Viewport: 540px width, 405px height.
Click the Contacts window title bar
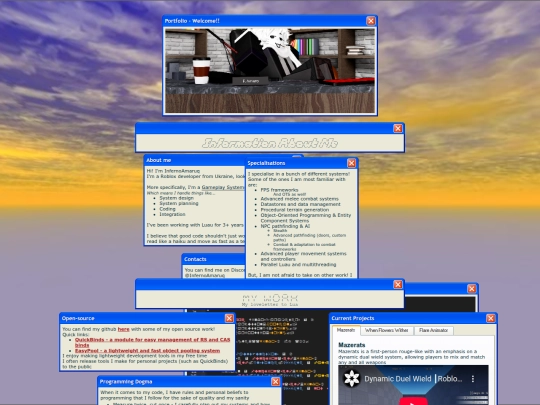(x=214, y=259)
